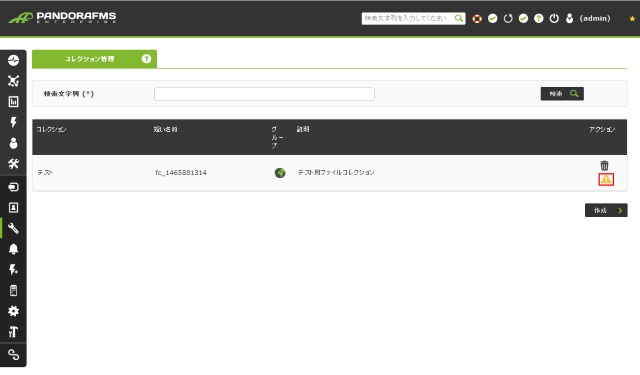
Task: Open the Servers sidebar icon
Action: [x=13, y=291]
